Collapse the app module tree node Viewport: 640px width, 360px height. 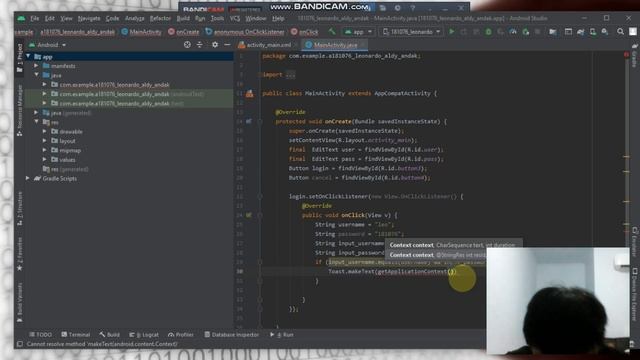pyautogui.click(x=28, y=56)
